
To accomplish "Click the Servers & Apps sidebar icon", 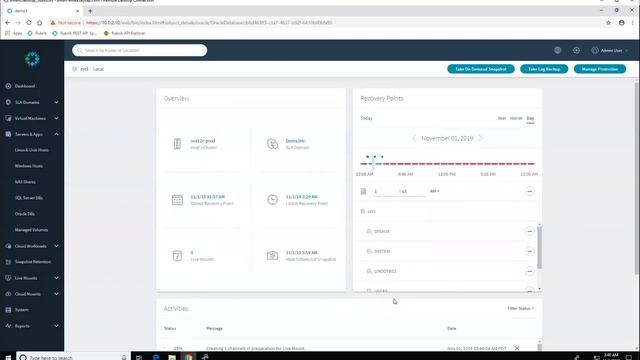I will tap(8, 134).
